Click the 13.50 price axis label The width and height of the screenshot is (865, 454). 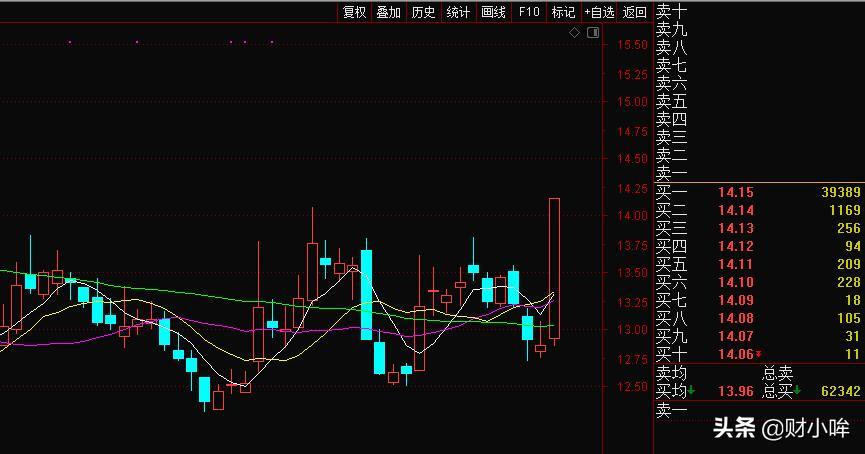pyautogui.click(x=632, y=273)
